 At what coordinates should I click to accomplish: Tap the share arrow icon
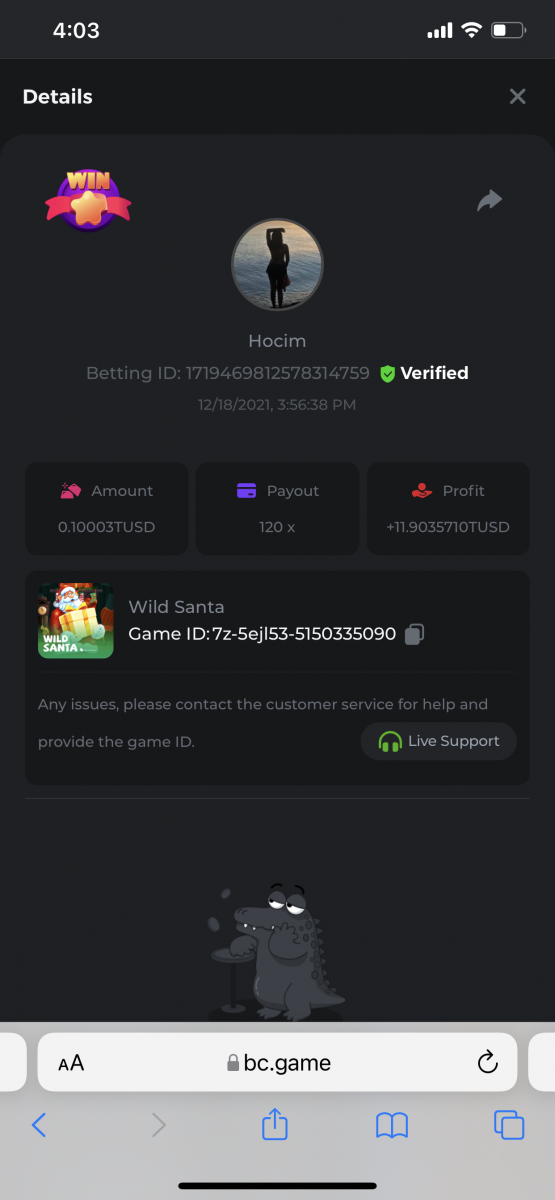point(489,201)
